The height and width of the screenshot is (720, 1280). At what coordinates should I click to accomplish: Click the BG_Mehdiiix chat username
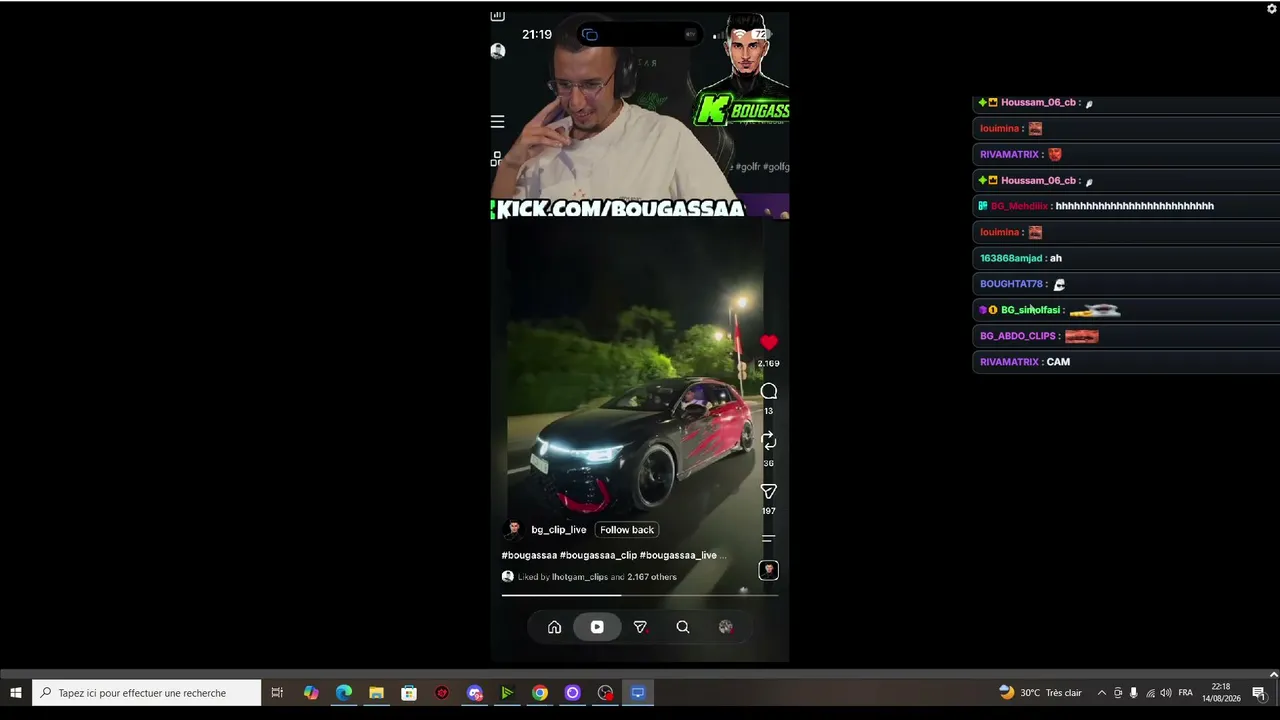1019,206
